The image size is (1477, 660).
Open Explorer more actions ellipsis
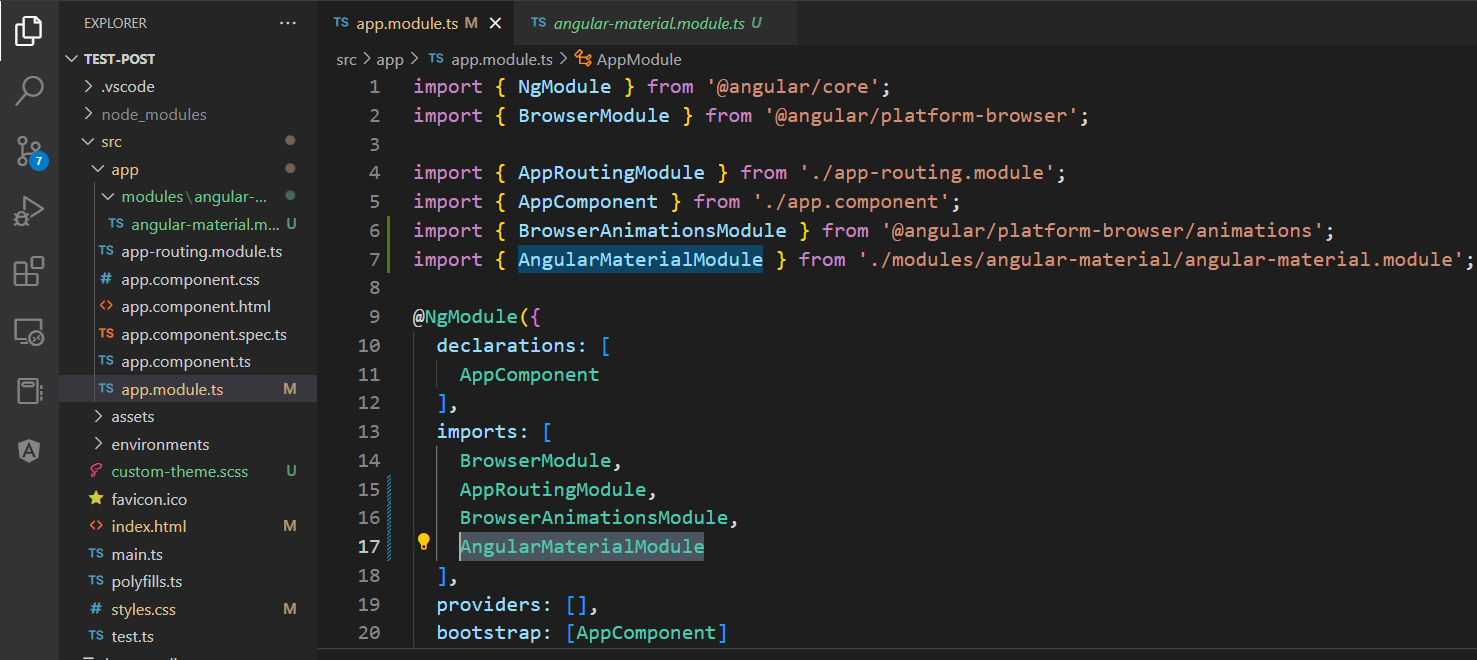[x=288, y=23]
